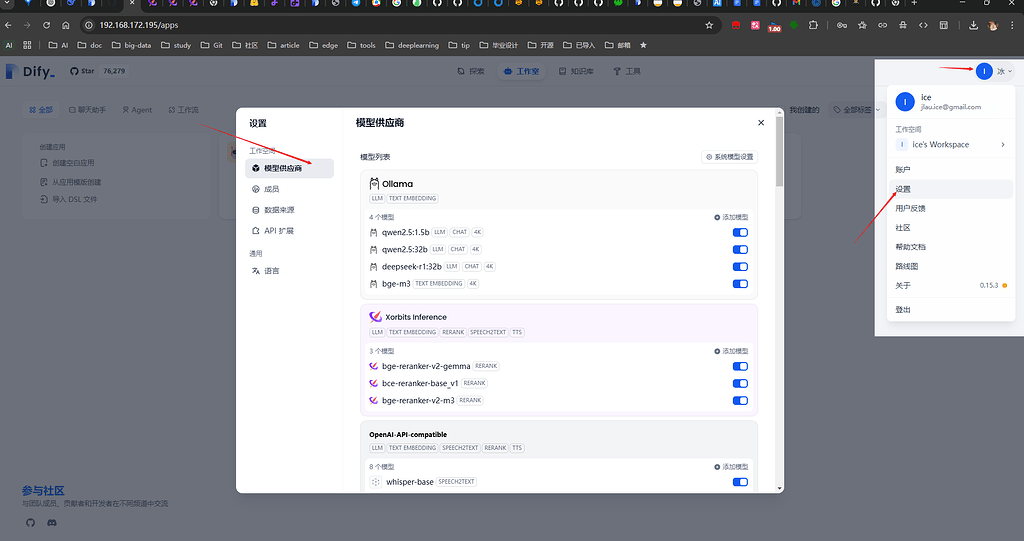The height and width of the screenshot is (541, 1024).
Task: Import DSL file
Action: [x=69, y=199]
